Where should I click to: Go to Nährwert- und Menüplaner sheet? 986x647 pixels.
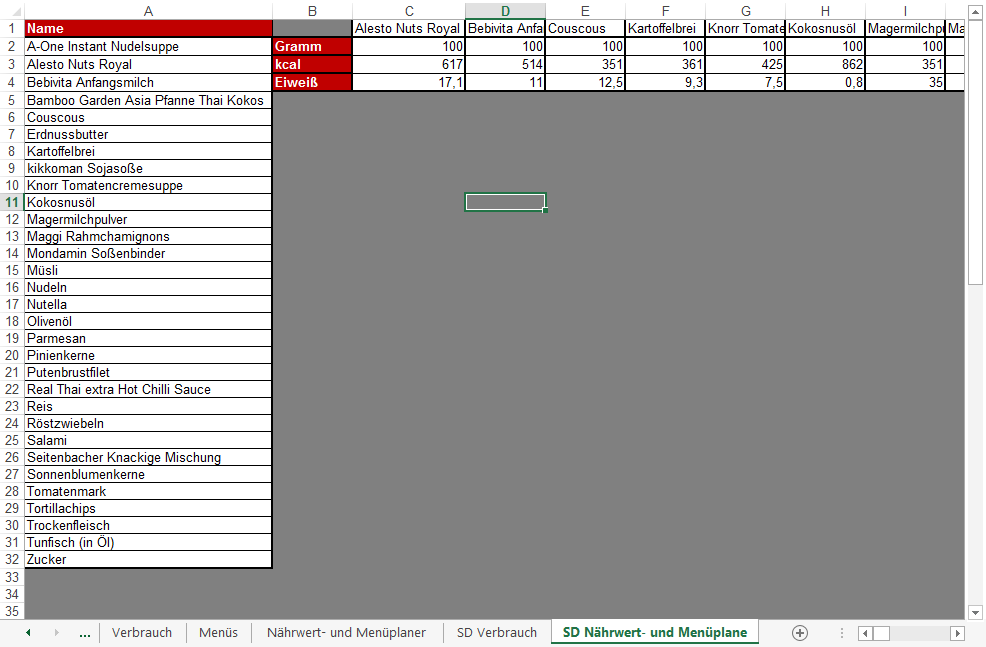pyautogui.click(x=346, y=633)
